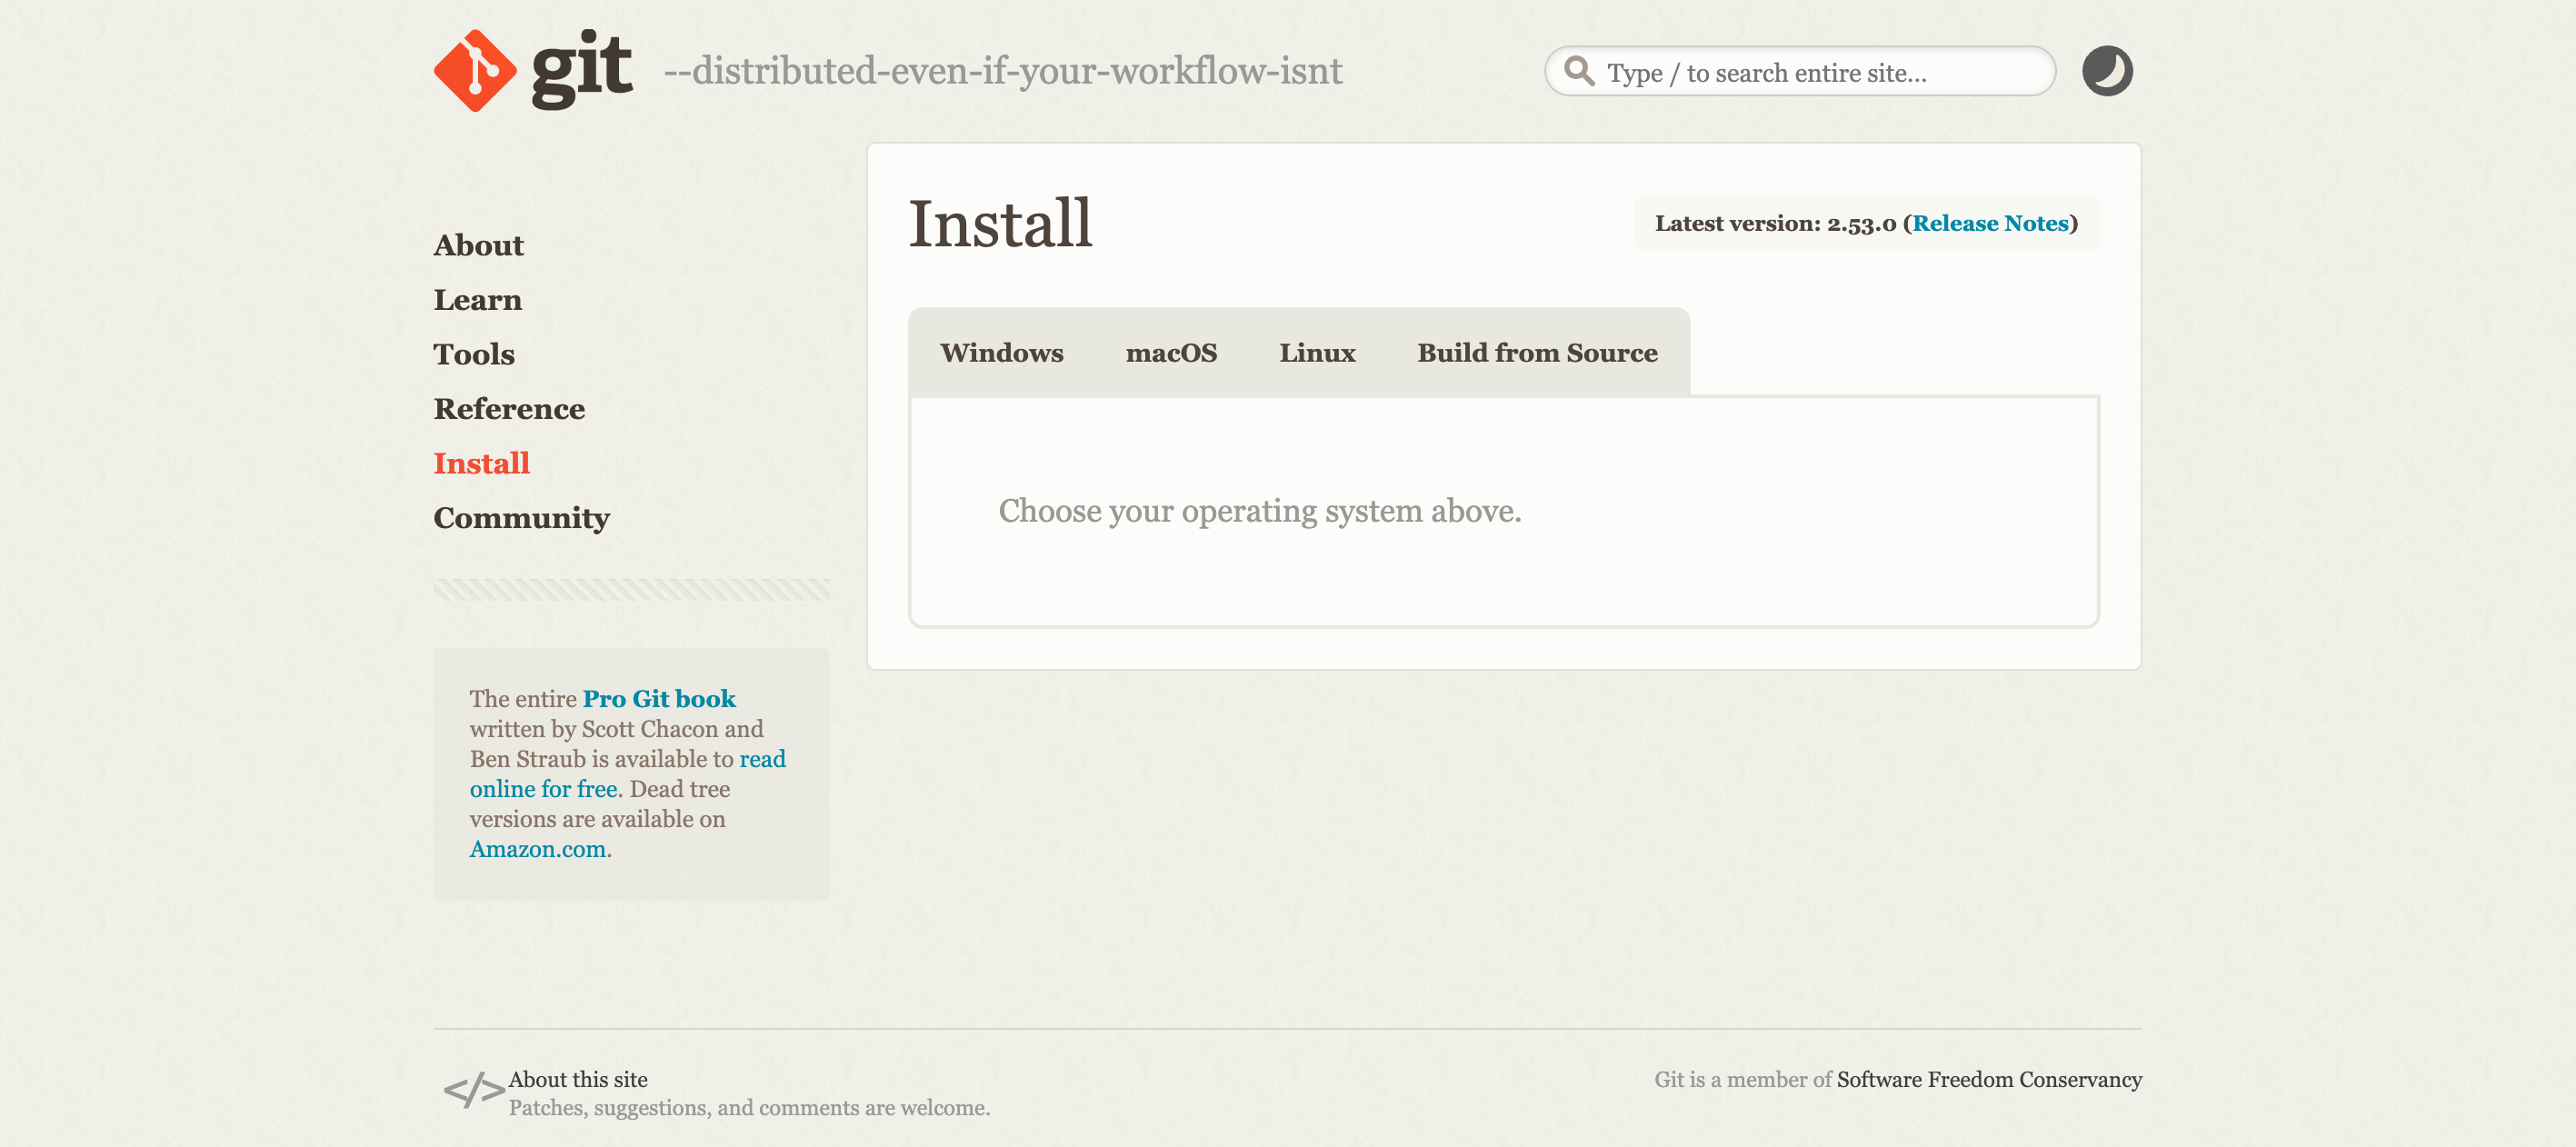Open the Reference sidebar item
The height and width of the screenshot is (1147, 2576).
coord(509,409)
